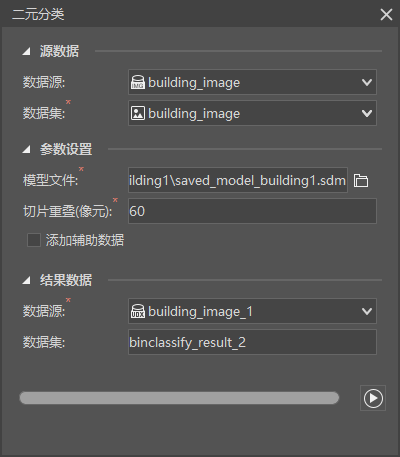Click the 二元分类 title bar text

tap(38, 14)
